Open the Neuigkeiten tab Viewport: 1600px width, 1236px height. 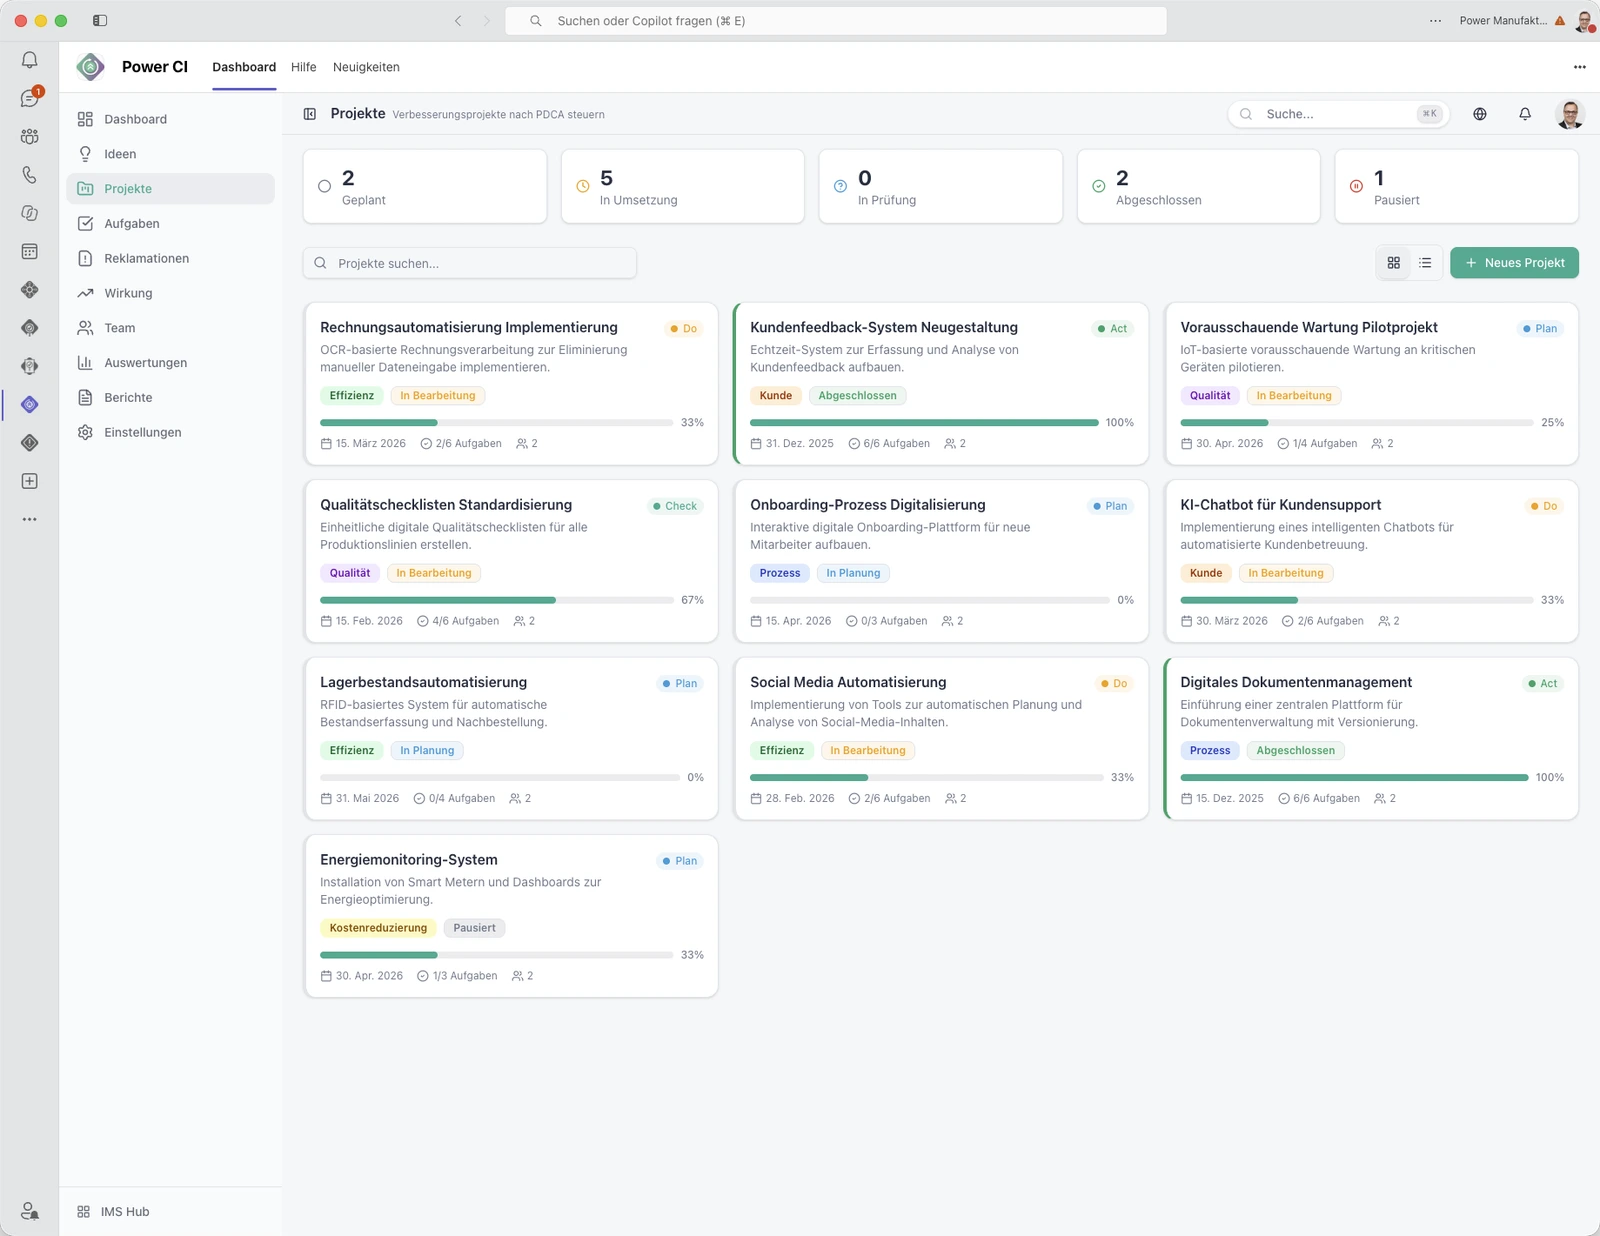click(366, 67)
